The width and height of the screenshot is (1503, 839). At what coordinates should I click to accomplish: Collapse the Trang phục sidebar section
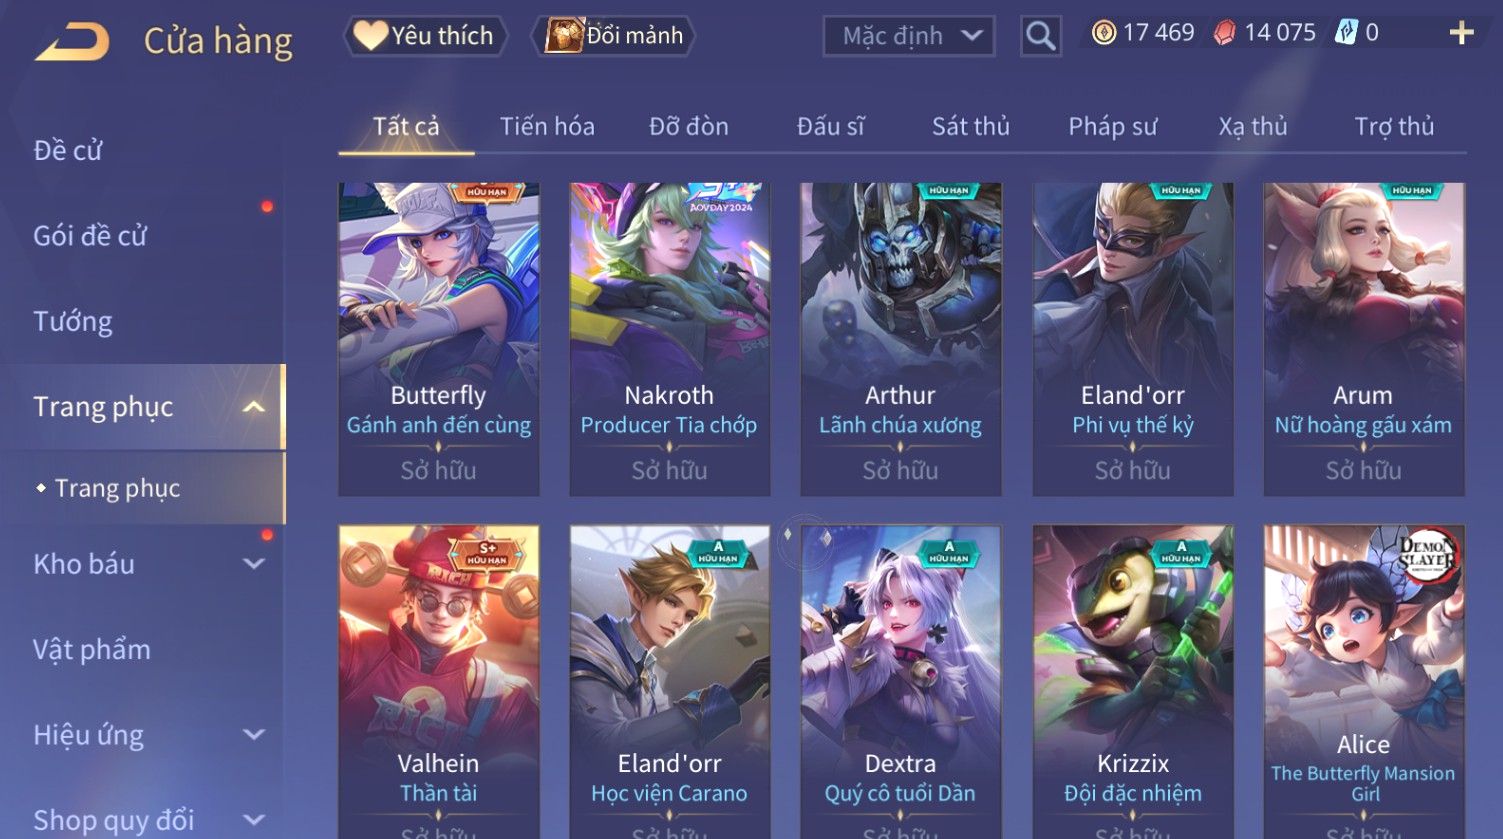coord(254,407)
